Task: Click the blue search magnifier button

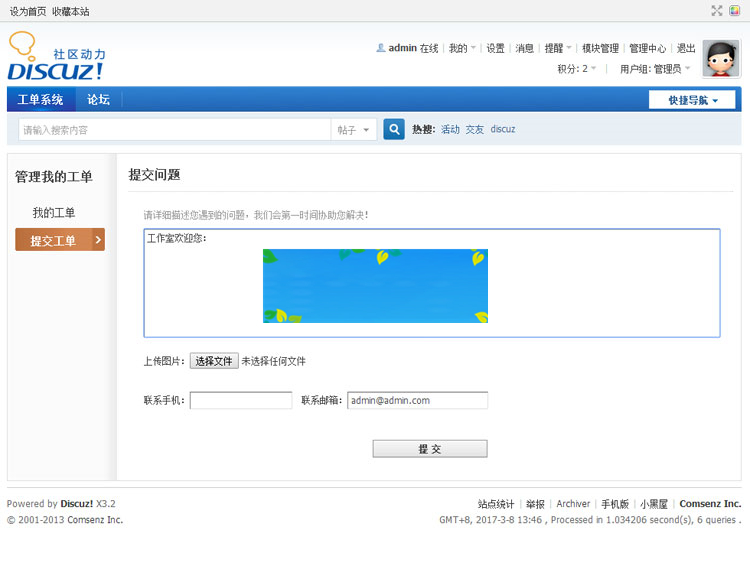Action: [394, 130]
